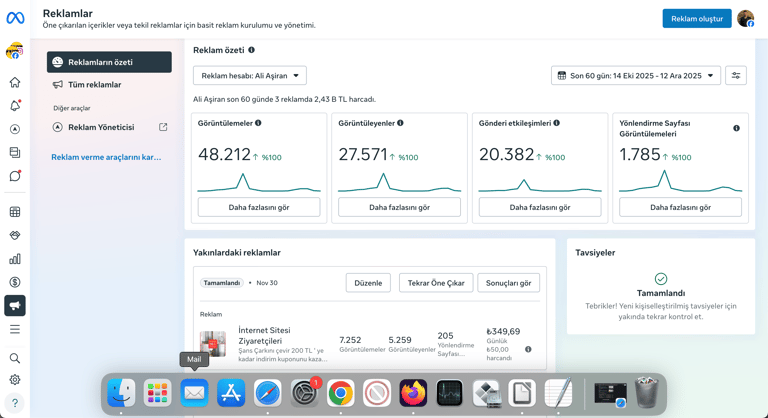Click the Tekrar Öne Çıkar button
The width and height of the screenshot is (768, 418).
pos(436,283)
